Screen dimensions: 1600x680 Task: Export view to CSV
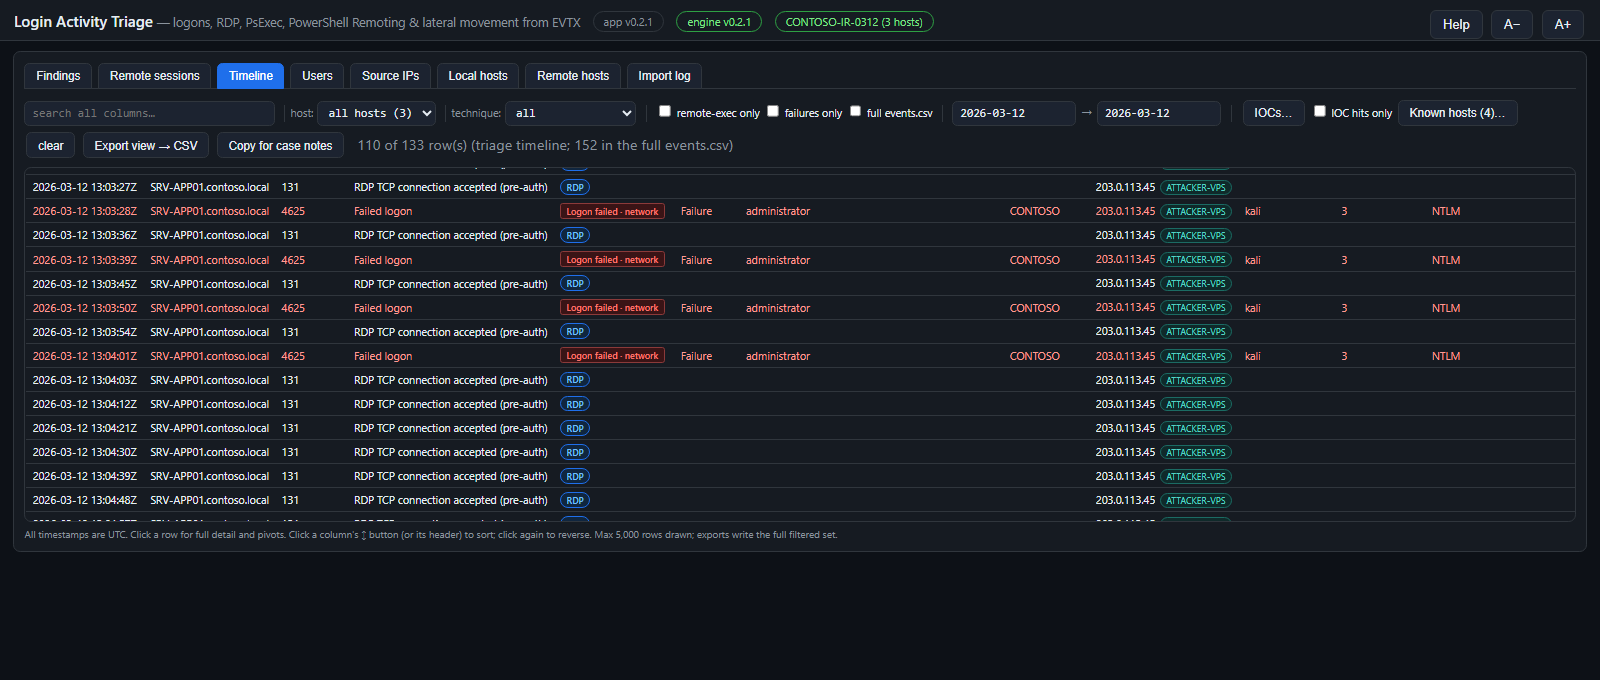pyautogui.click(x=146, y=146)
